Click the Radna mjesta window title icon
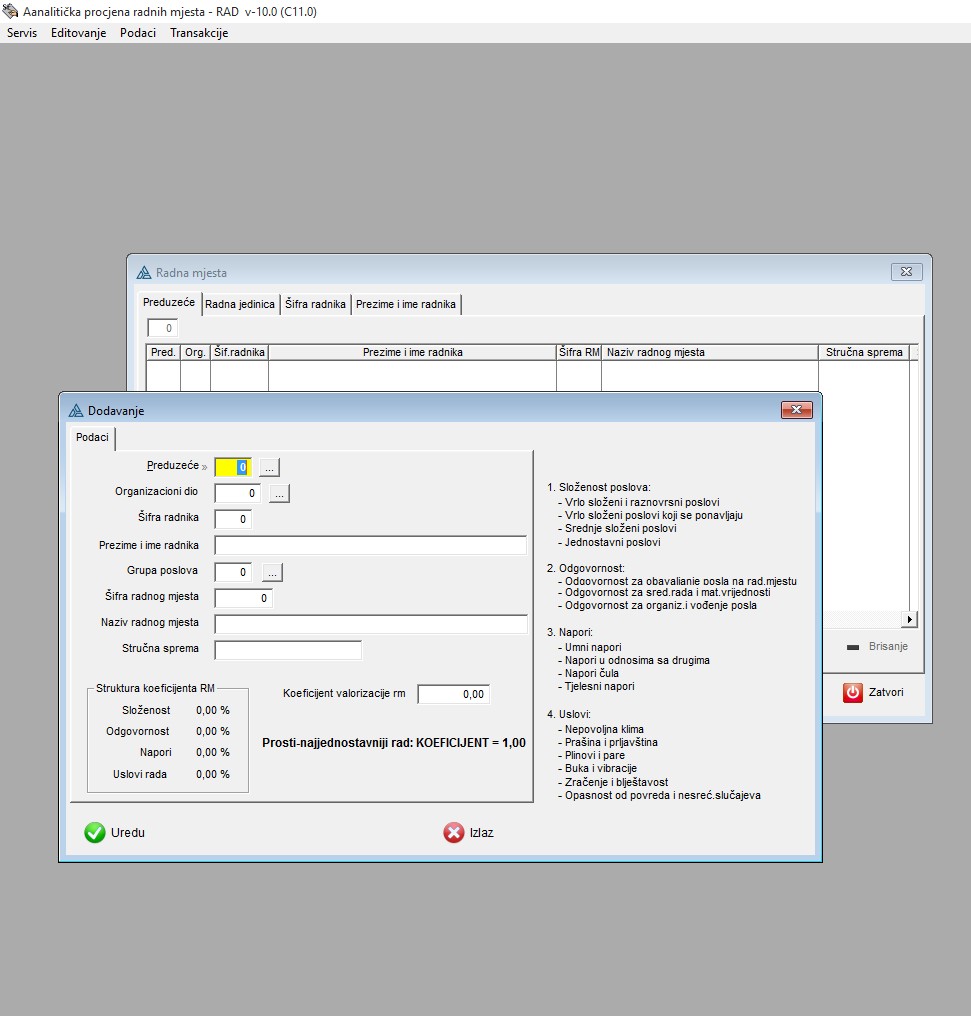Viewport: 971px width, 1016px height. coord(144,272)
